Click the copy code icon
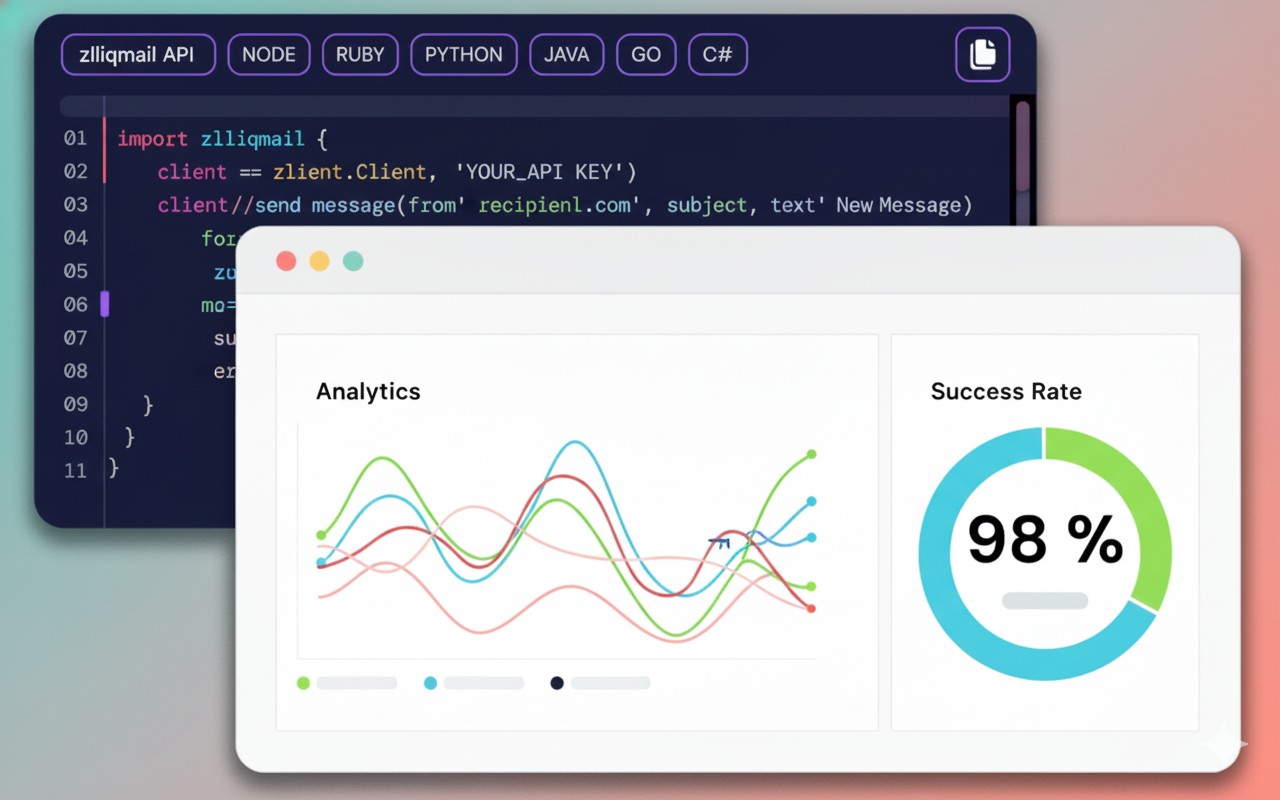 coord(982,54)
